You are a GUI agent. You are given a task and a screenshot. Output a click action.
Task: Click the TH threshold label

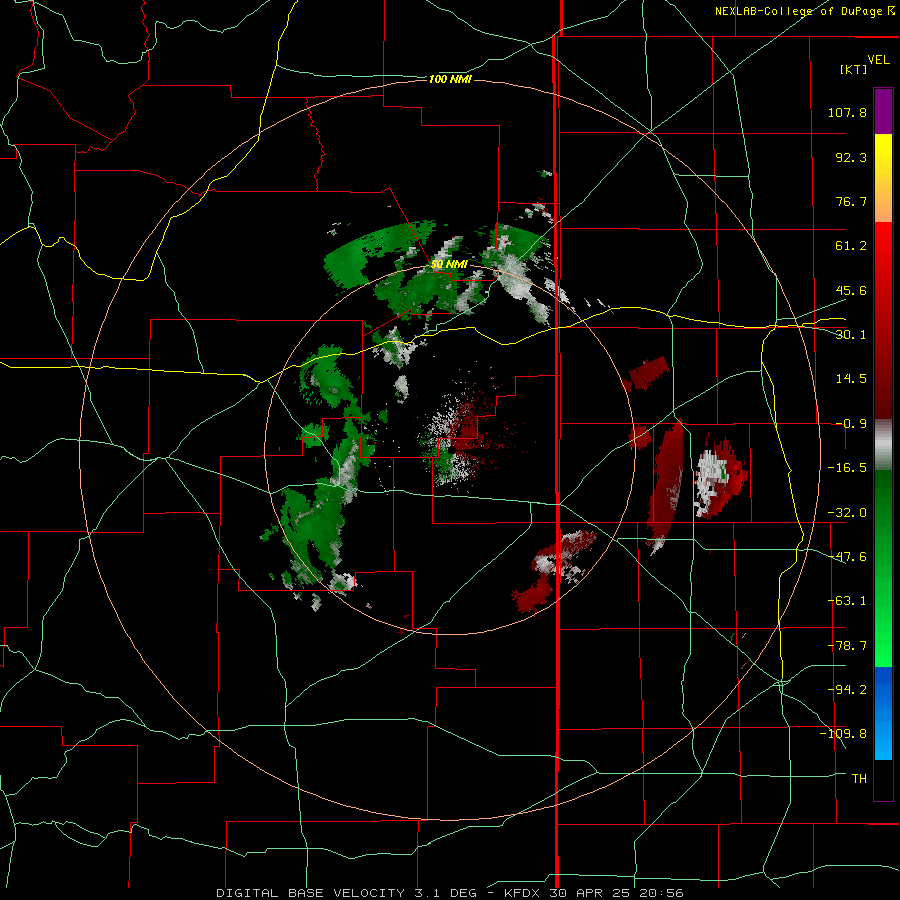pyautogui.click(x=859, y=779)
